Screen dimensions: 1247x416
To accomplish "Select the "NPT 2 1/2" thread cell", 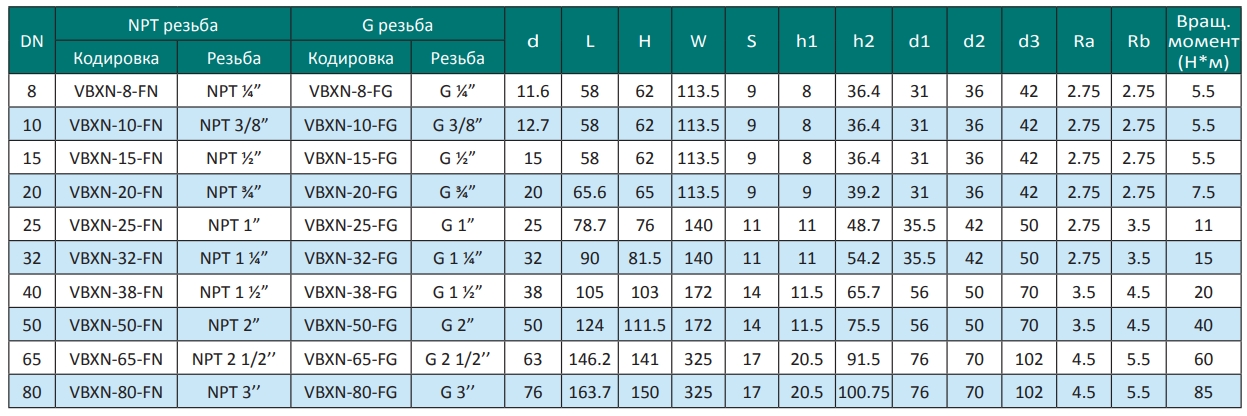I will tap(234, 357).
